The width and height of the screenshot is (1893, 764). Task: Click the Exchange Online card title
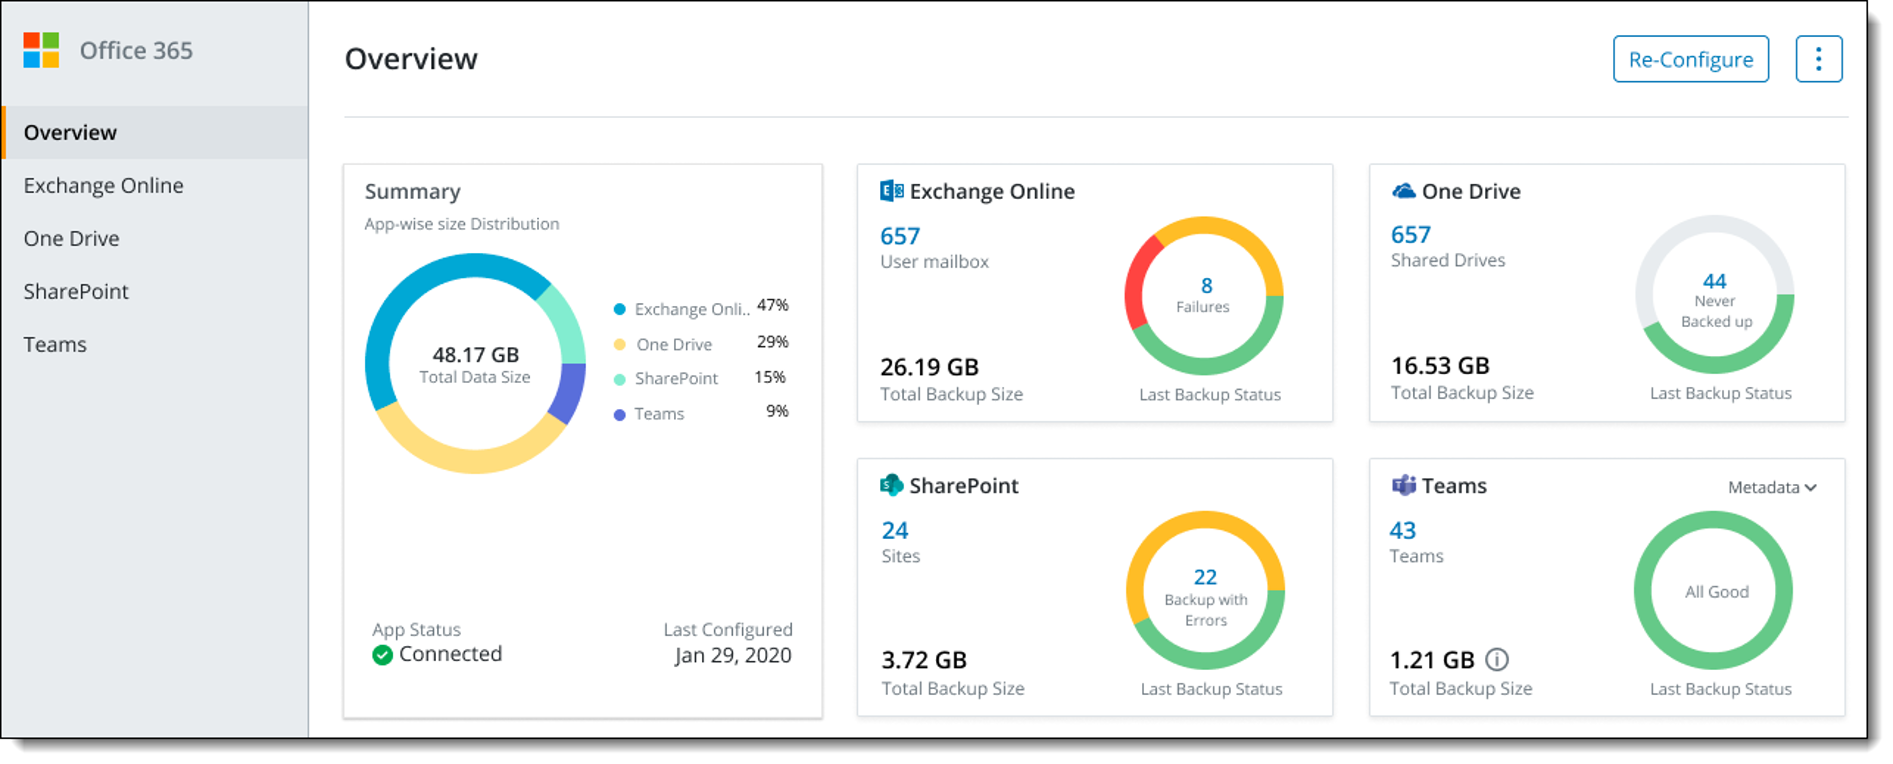pos(992,191)
